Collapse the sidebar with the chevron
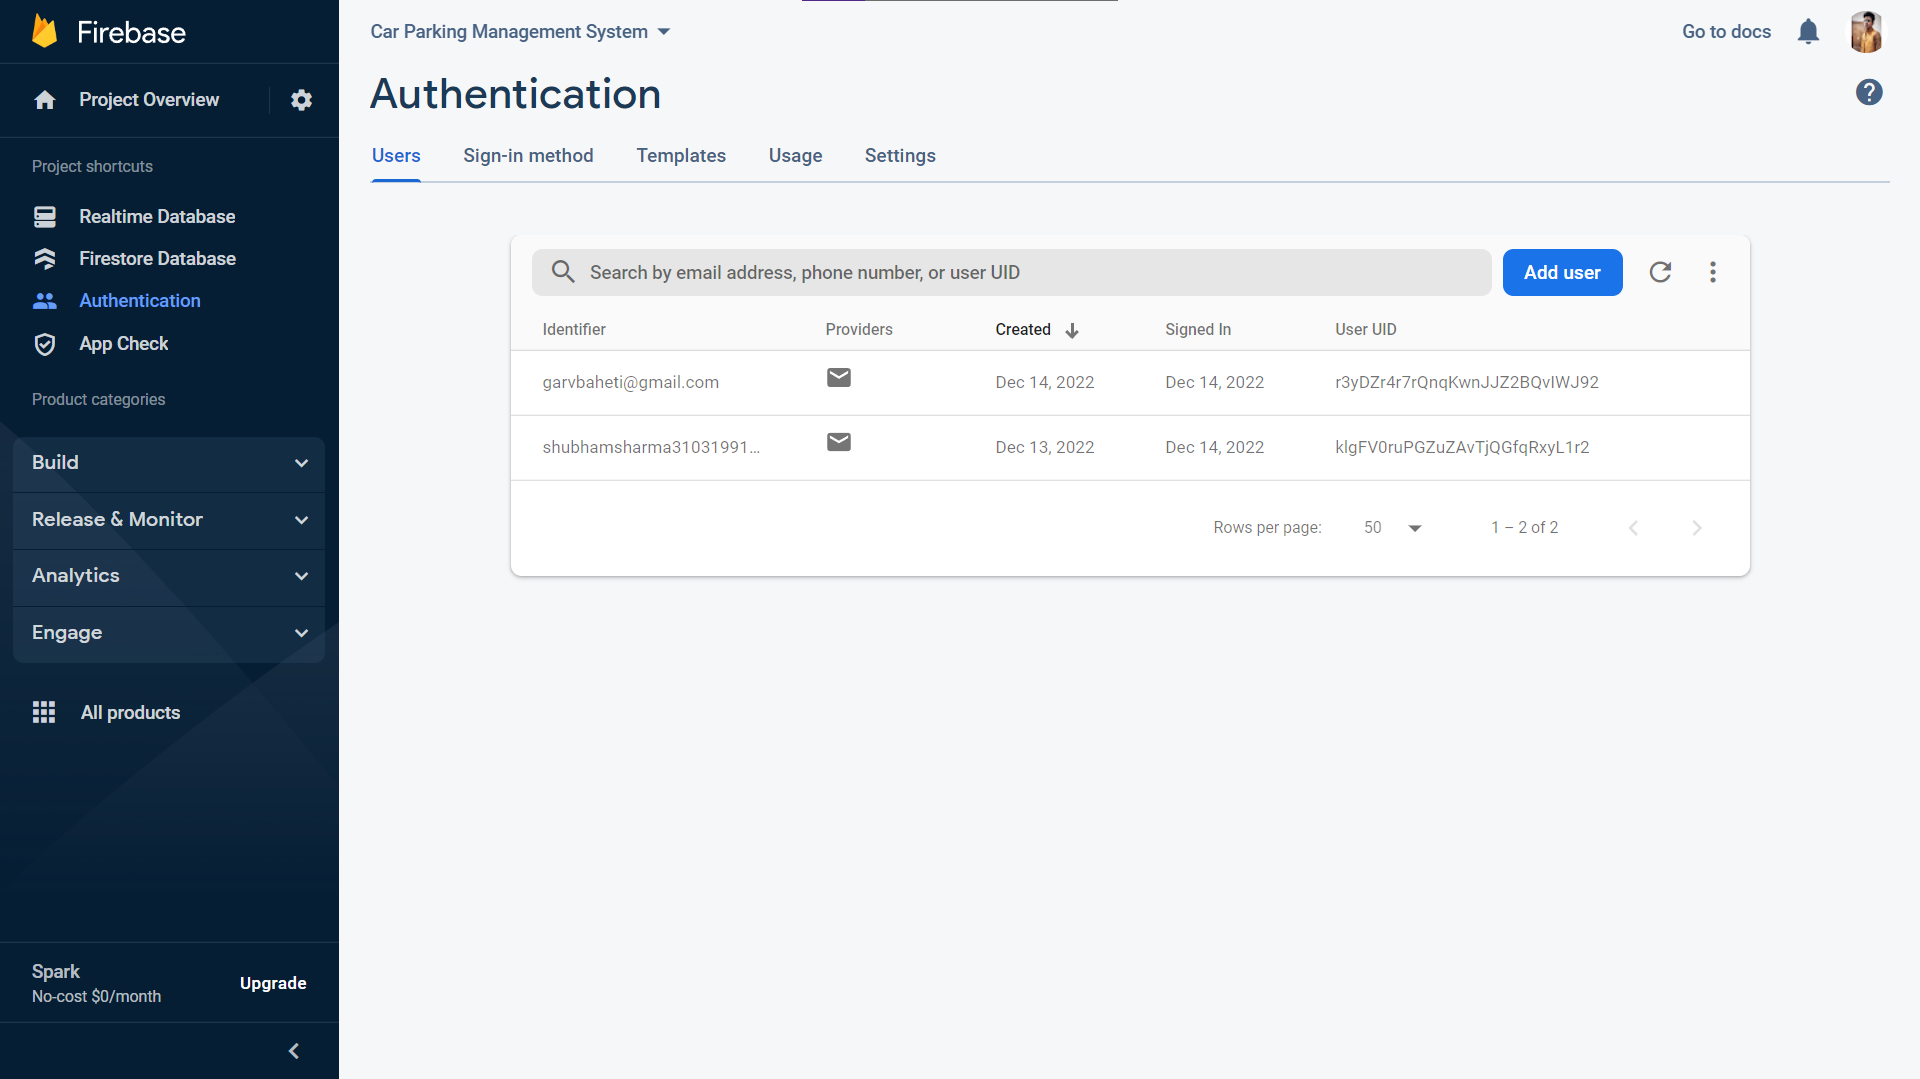 (x=294, y=1051)
